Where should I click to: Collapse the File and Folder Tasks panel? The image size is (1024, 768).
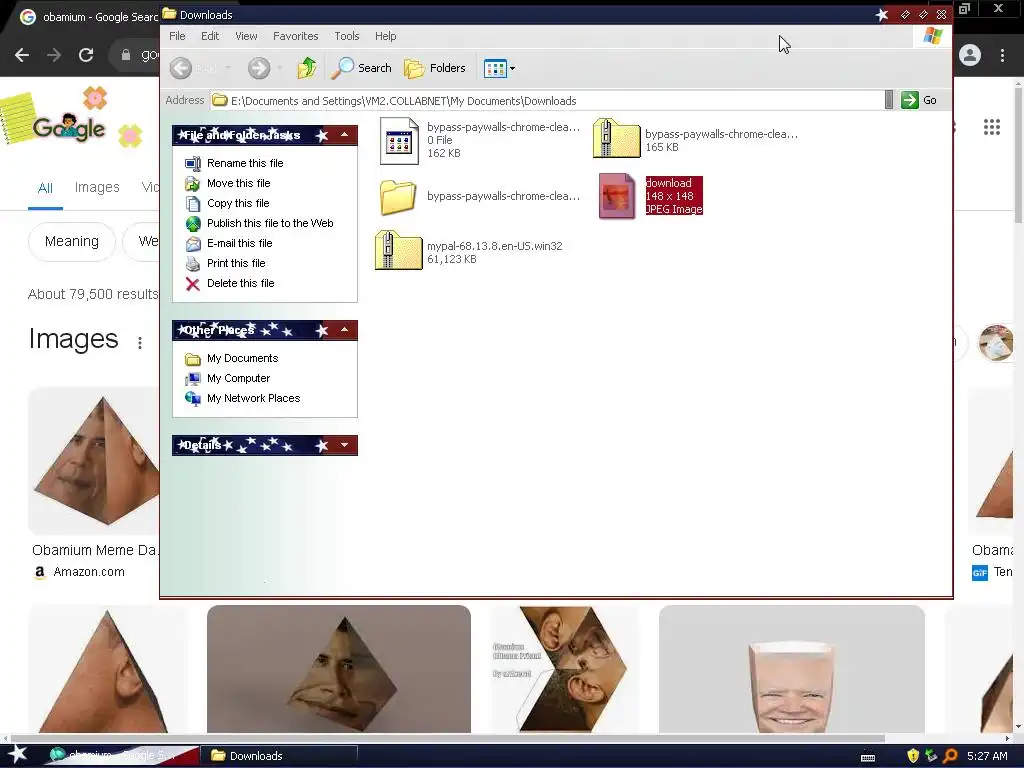344,135
